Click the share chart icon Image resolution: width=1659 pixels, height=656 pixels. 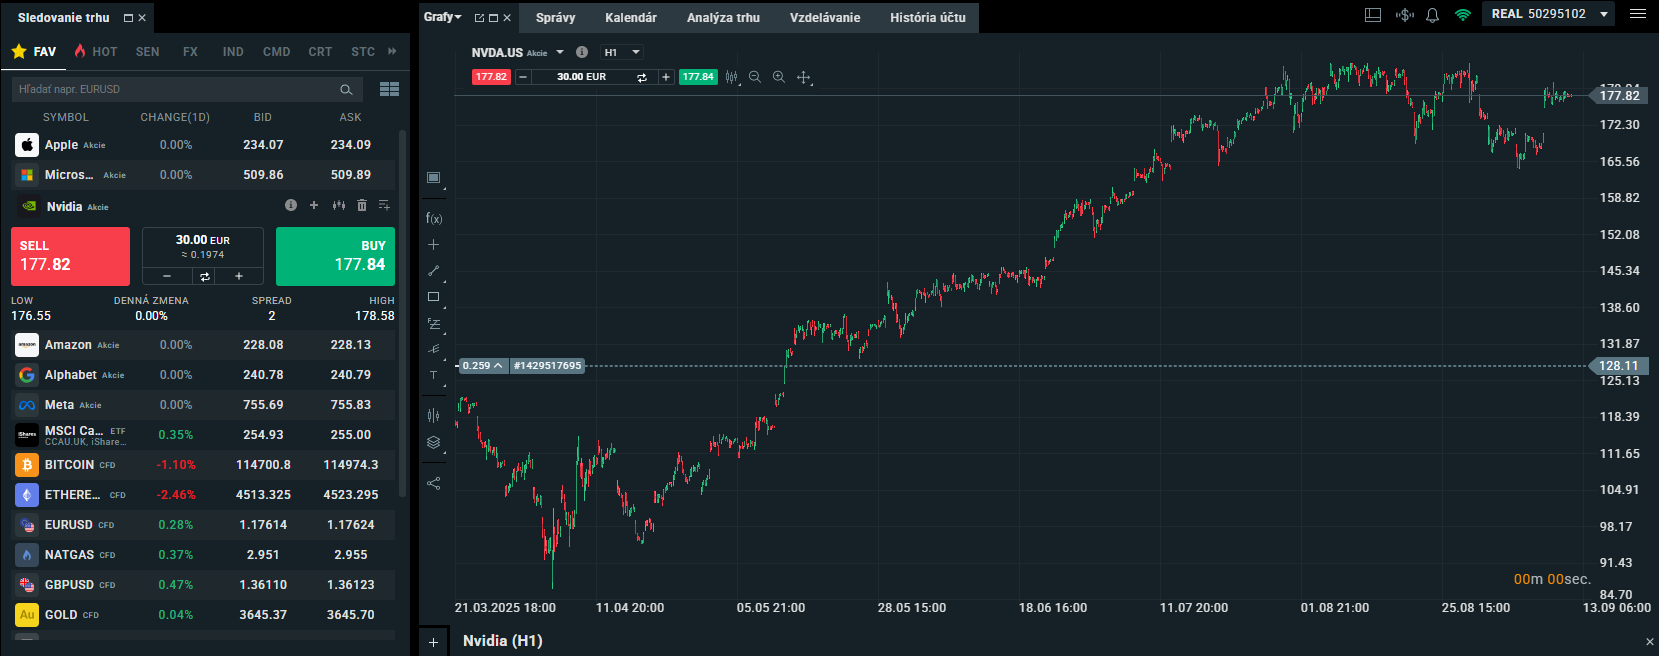click(434, 483)
